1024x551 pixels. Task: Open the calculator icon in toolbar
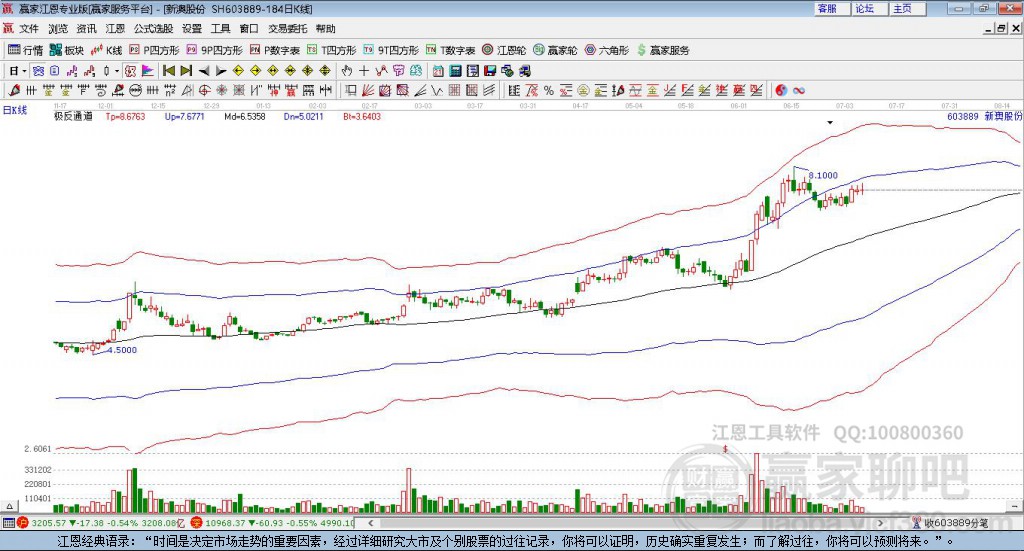[455, 71]
